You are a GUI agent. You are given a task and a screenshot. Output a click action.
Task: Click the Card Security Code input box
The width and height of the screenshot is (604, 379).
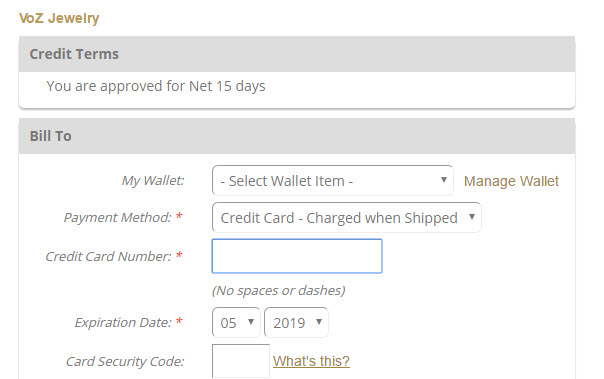(241, 361)
